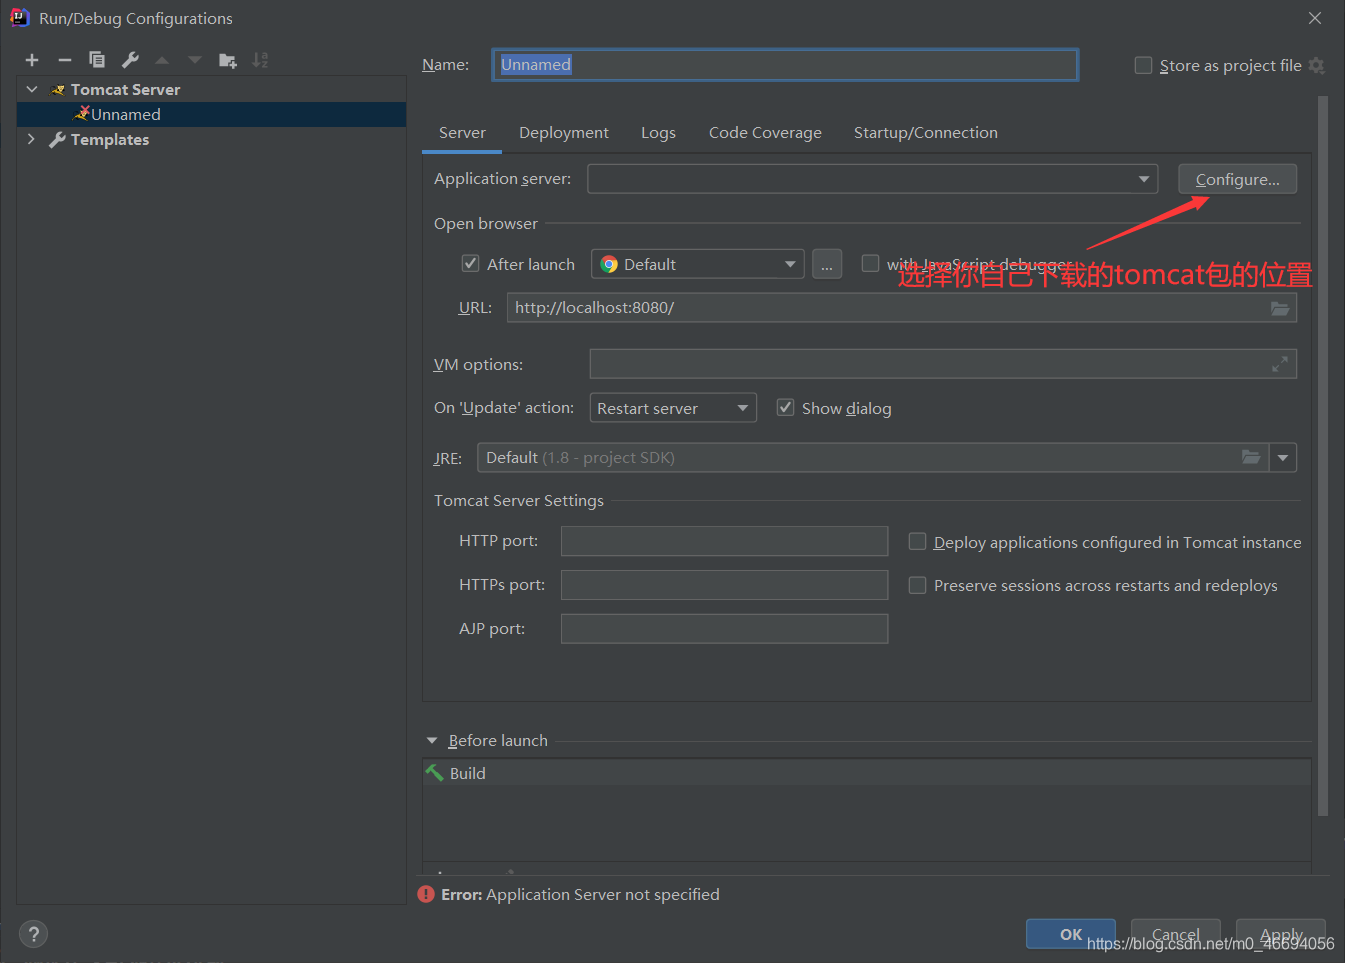Add a new run configuration with plus icon

tap(32, 60)
